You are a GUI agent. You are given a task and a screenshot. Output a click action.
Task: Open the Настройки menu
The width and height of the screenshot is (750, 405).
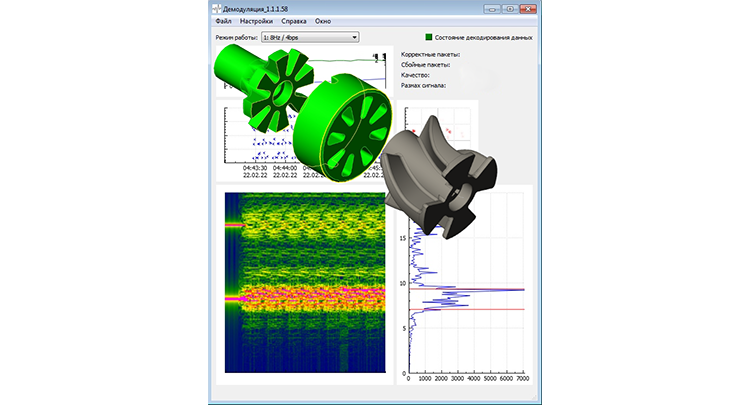coord(255,21)
